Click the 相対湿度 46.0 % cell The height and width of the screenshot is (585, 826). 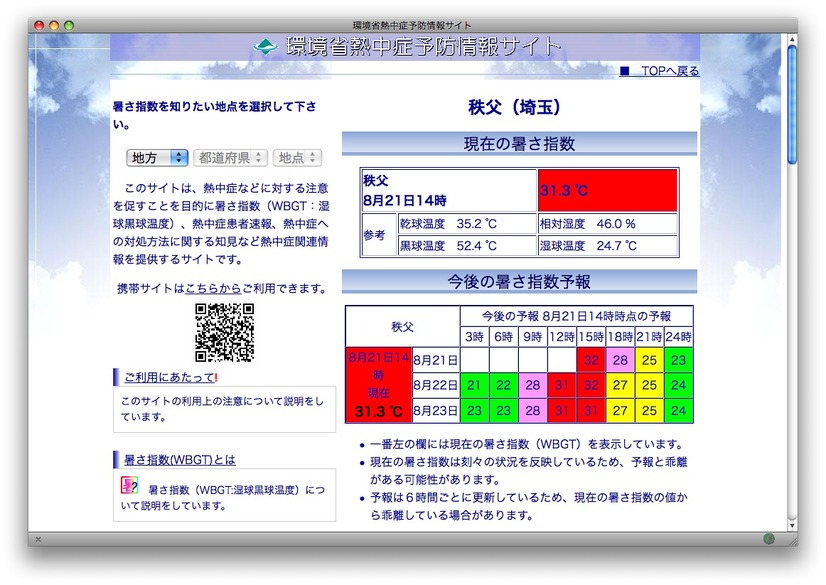pos(607,224)
